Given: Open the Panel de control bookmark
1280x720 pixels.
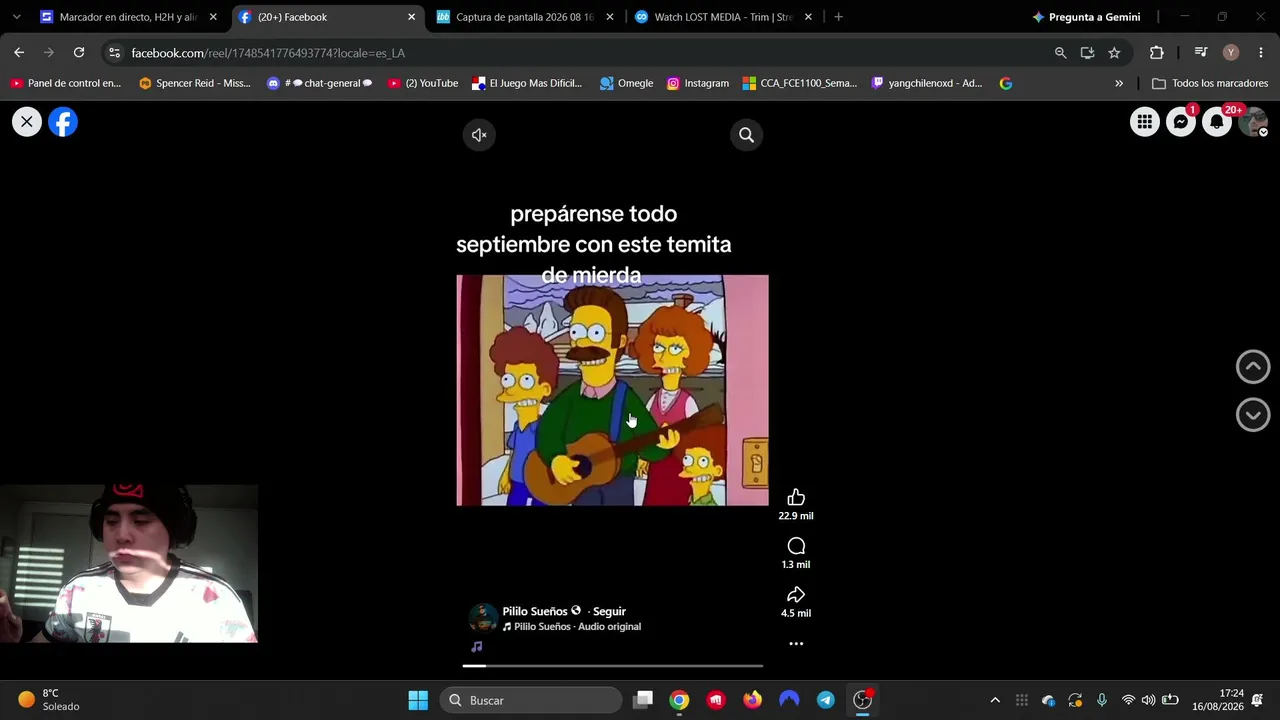Looking at the screenshot, I should tap(65, 83).
